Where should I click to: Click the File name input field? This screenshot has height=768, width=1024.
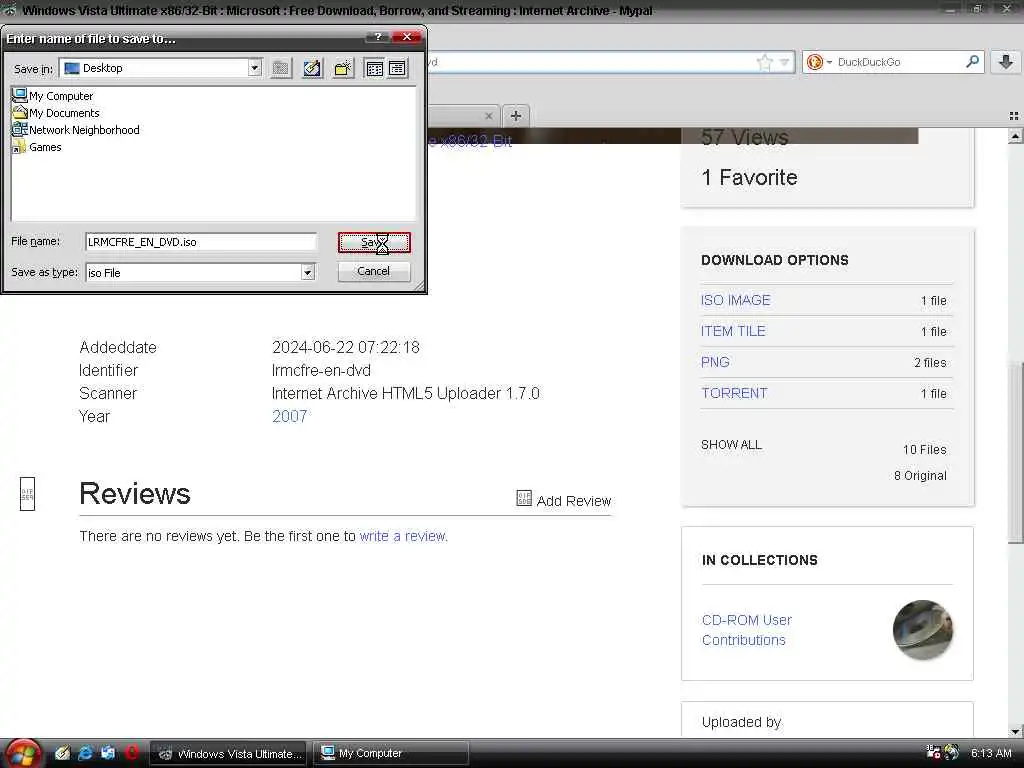[x=200, y=242]
